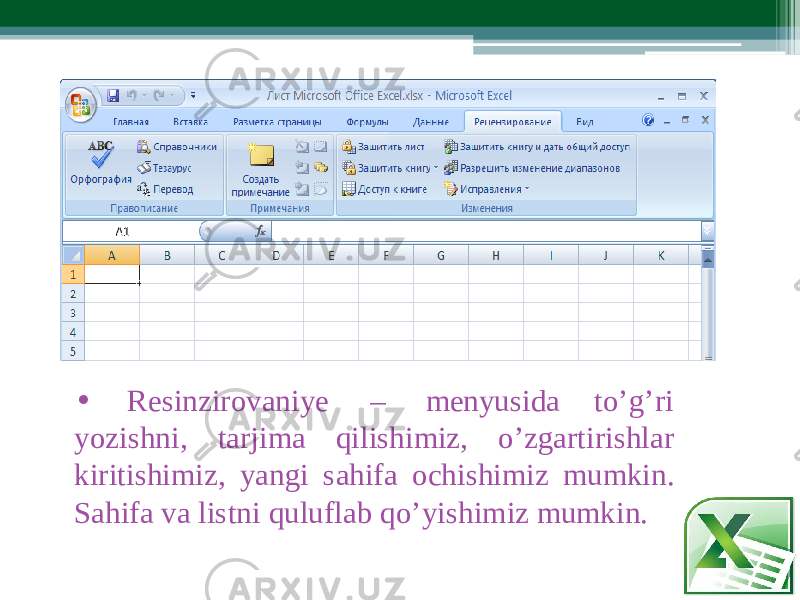The image size is (800, 600).
Task: Open the Исправления dropdown
Action: (x=487, y=189)
